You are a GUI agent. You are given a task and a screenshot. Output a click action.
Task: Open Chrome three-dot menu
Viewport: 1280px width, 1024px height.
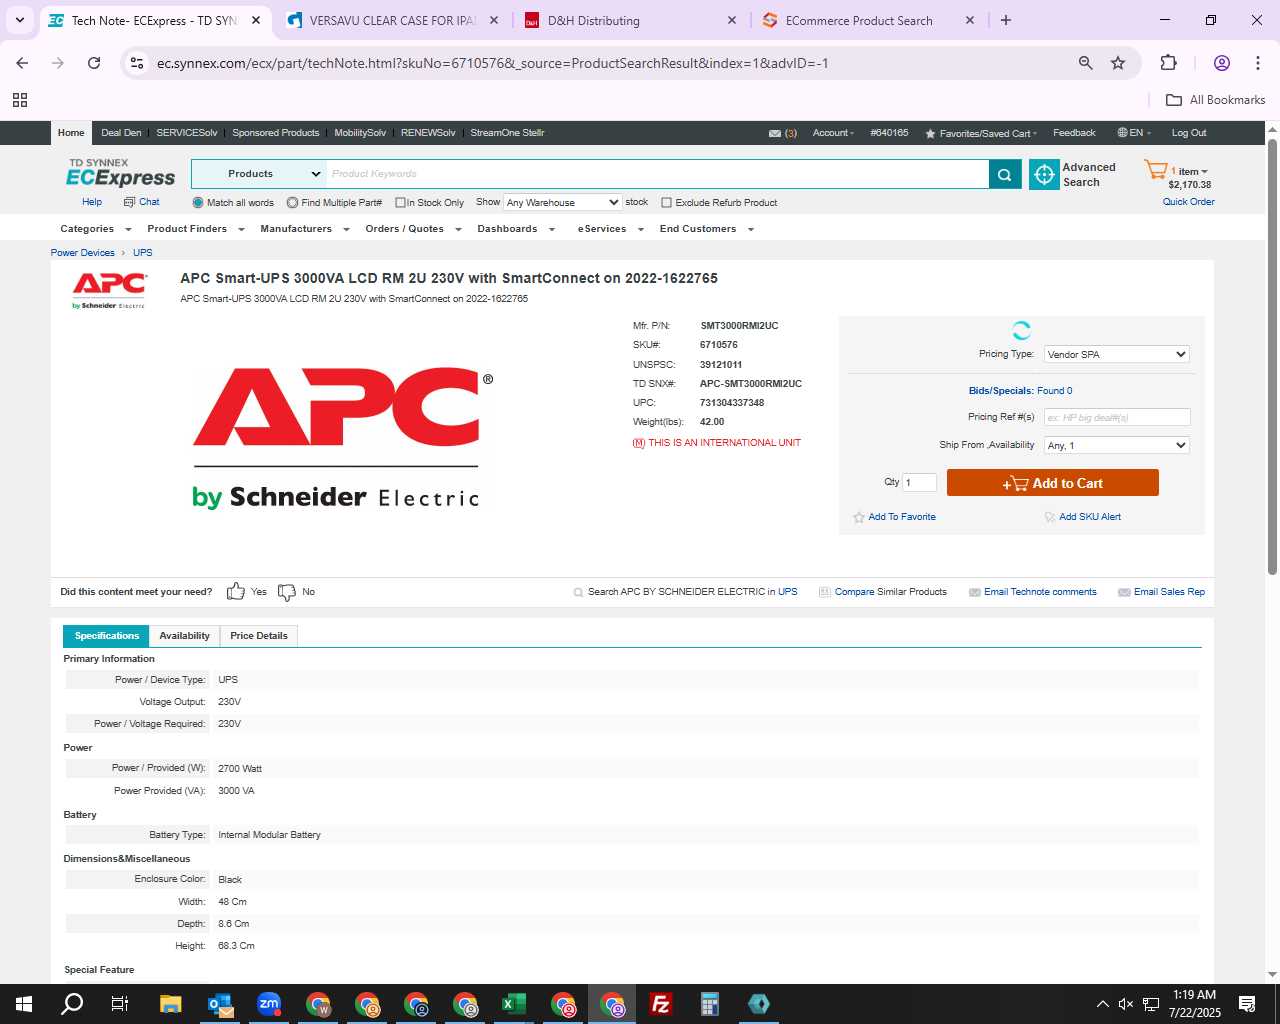point(1257,63)
